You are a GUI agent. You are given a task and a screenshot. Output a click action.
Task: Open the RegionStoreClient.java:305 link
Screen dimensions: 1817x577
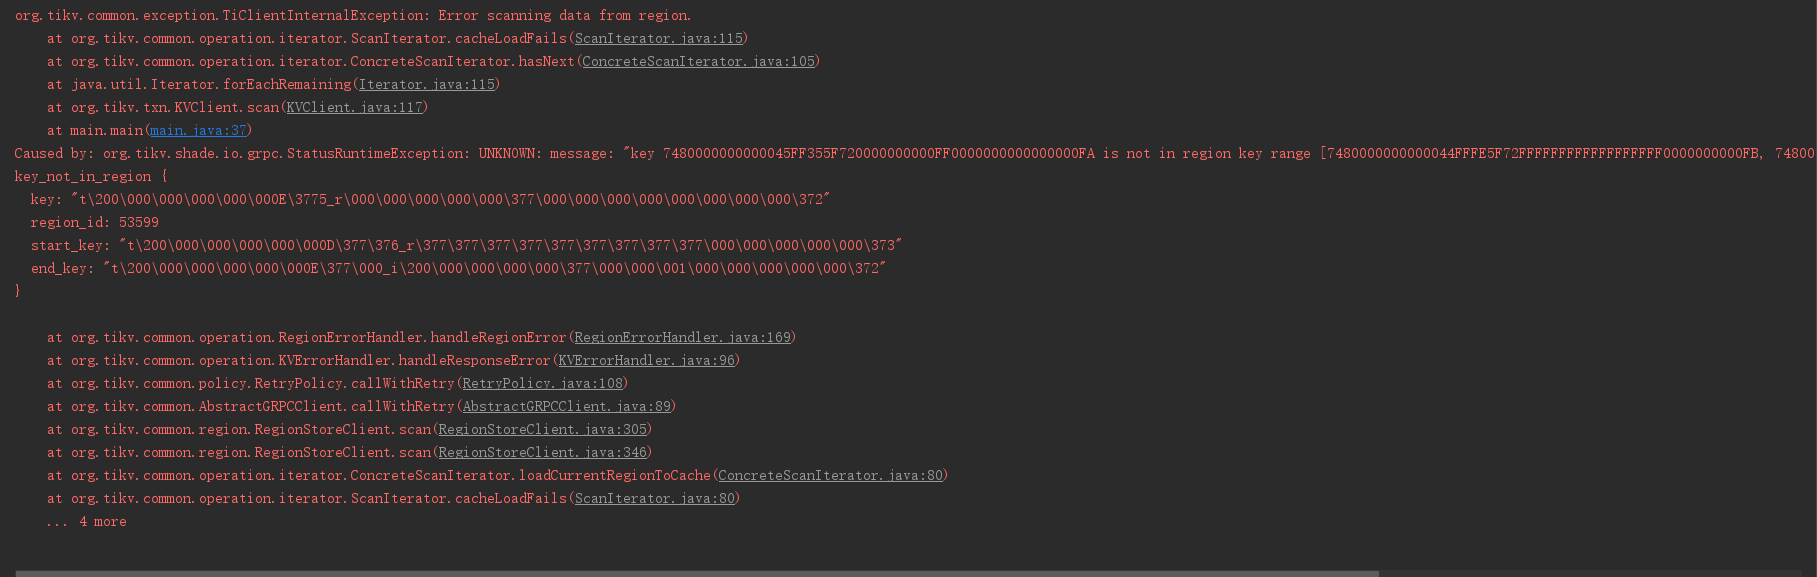point(542,429)
